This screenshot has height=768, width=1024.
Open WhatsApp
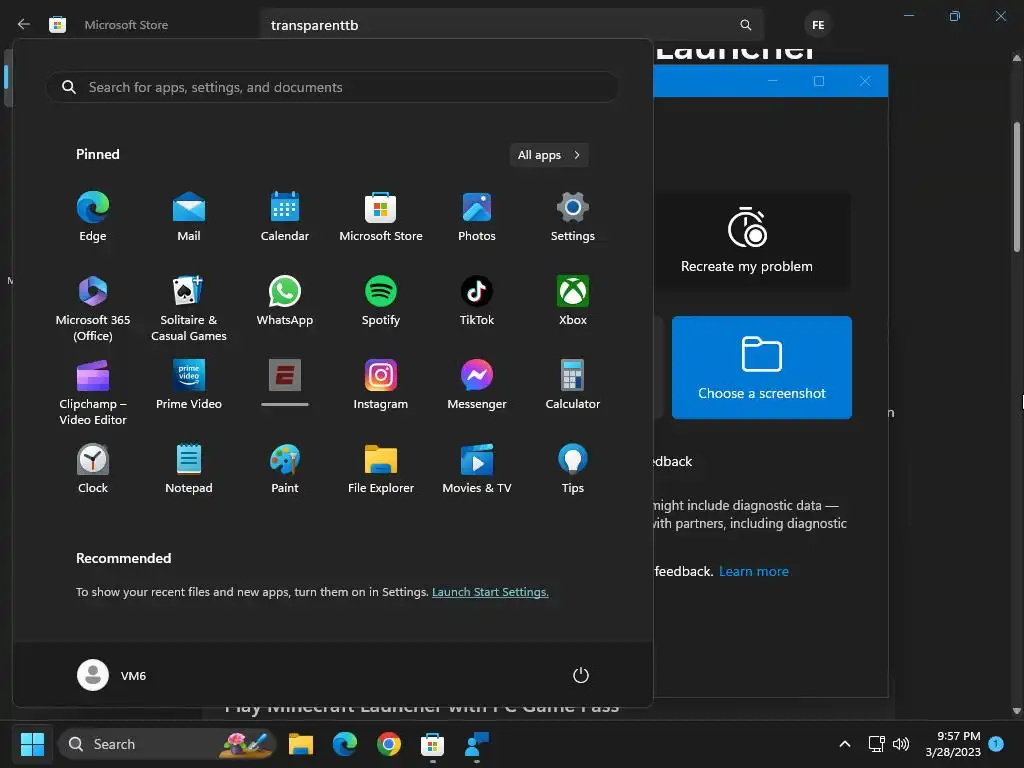pos(285,300)
